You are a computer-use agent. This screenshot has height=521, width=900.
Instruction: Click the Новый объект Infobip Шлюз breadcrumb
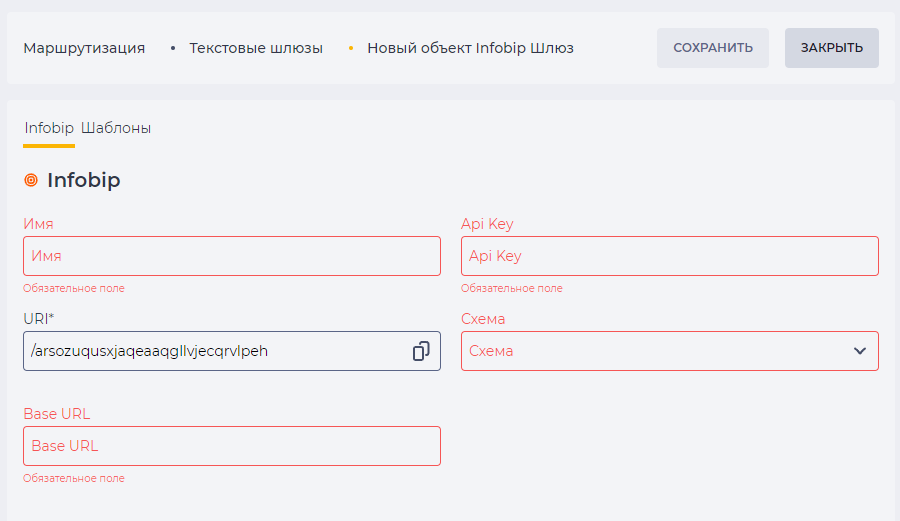(470, 48)
